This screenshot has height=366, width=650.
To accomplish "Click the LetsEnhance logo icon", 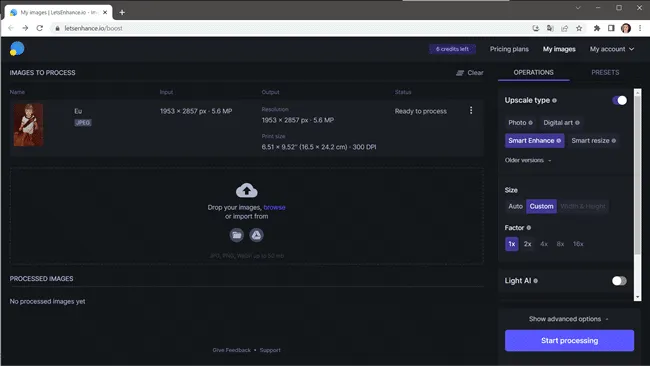I will point(17,49).
